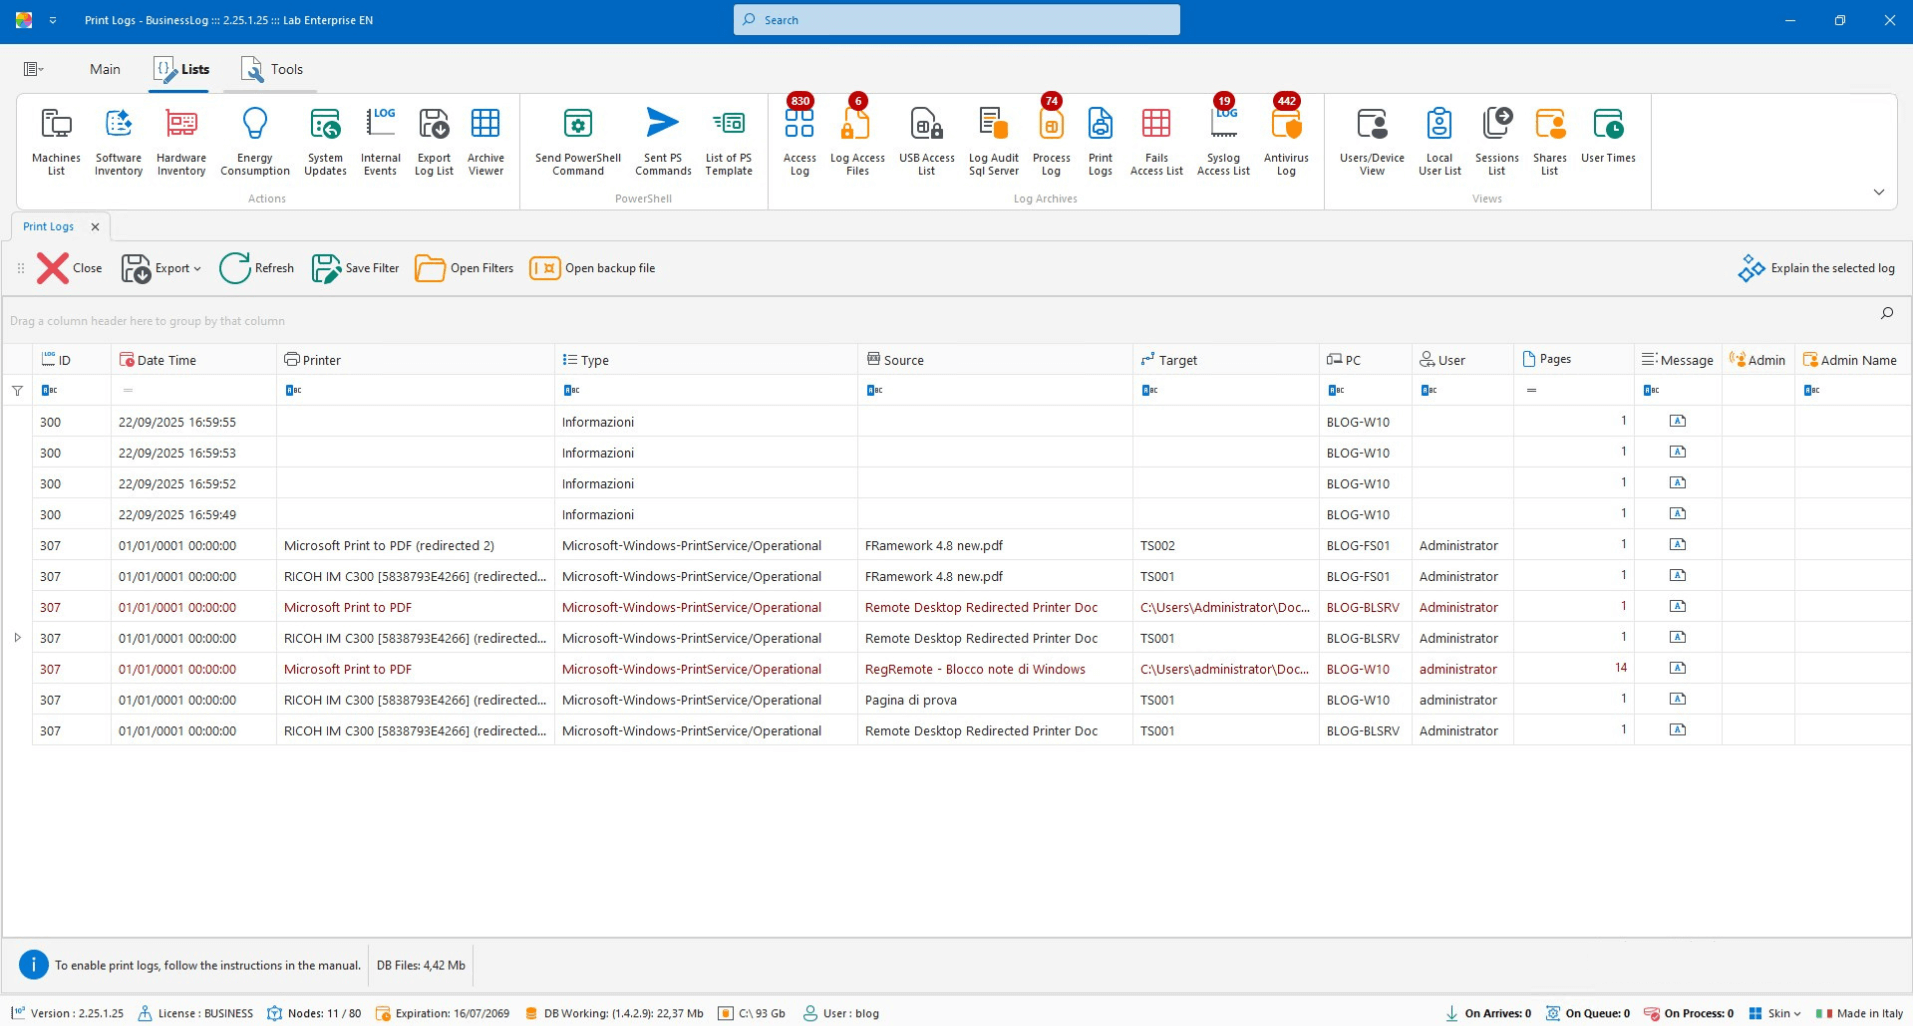Expand the row with the disclosure triangle
The width and height of the screenshot is (1913, 1026).
click(x=17, y=638)
